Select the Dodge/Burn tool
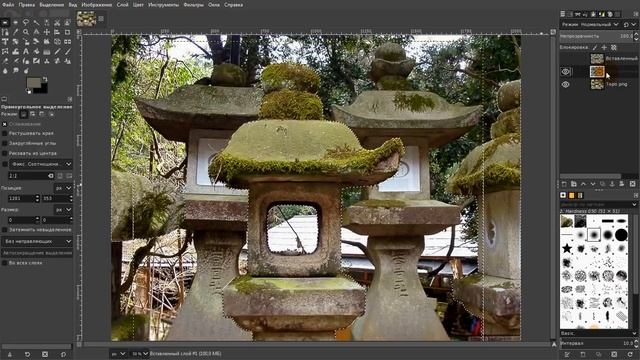Screen dimensions: 640x360 (26, 71)
